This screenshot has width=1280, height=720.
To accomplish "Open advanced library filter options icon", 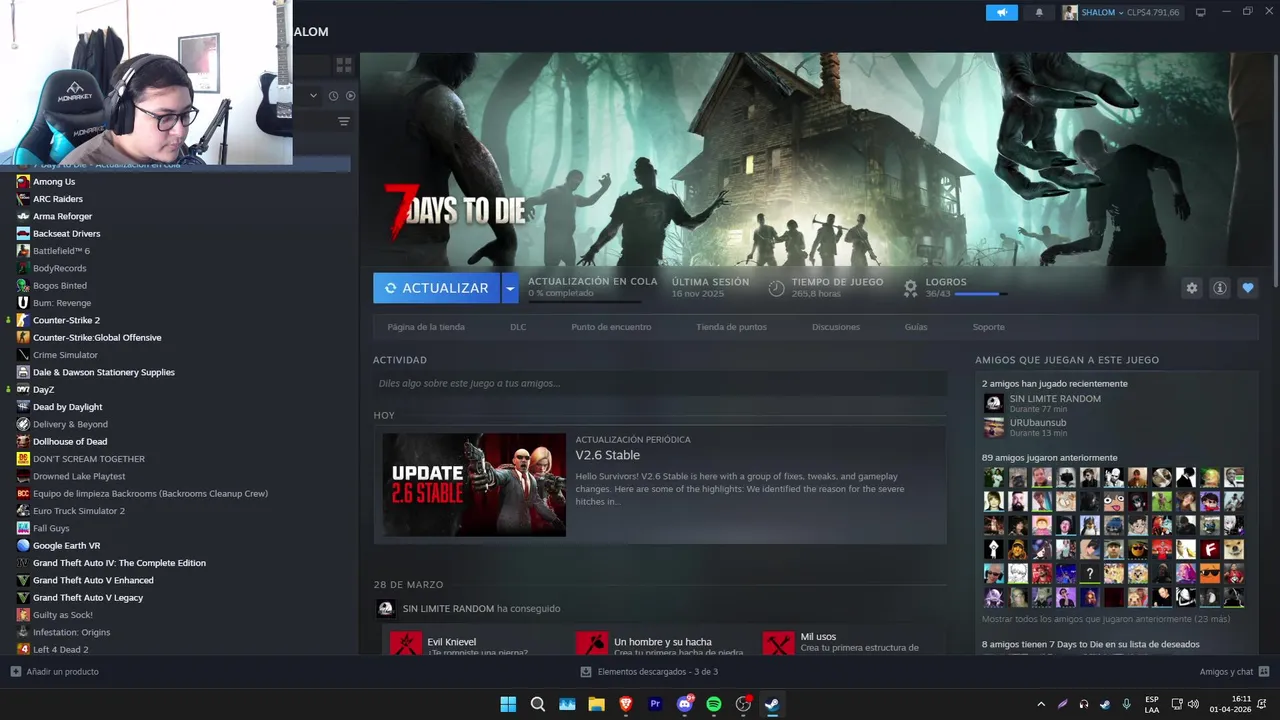I will [x=344, y=122].
